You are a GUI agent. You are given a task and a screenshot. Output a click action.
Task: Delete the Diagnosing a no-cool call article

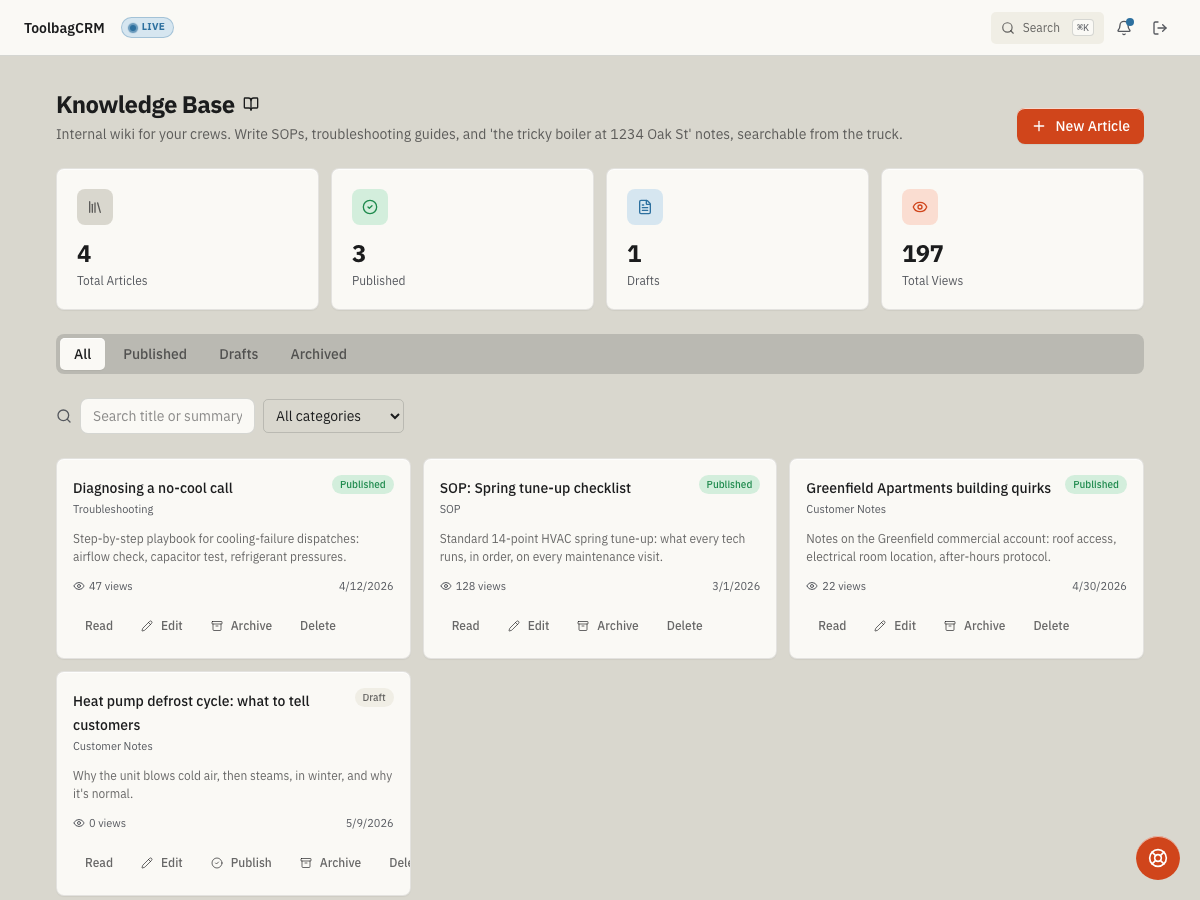coord(318,626)
